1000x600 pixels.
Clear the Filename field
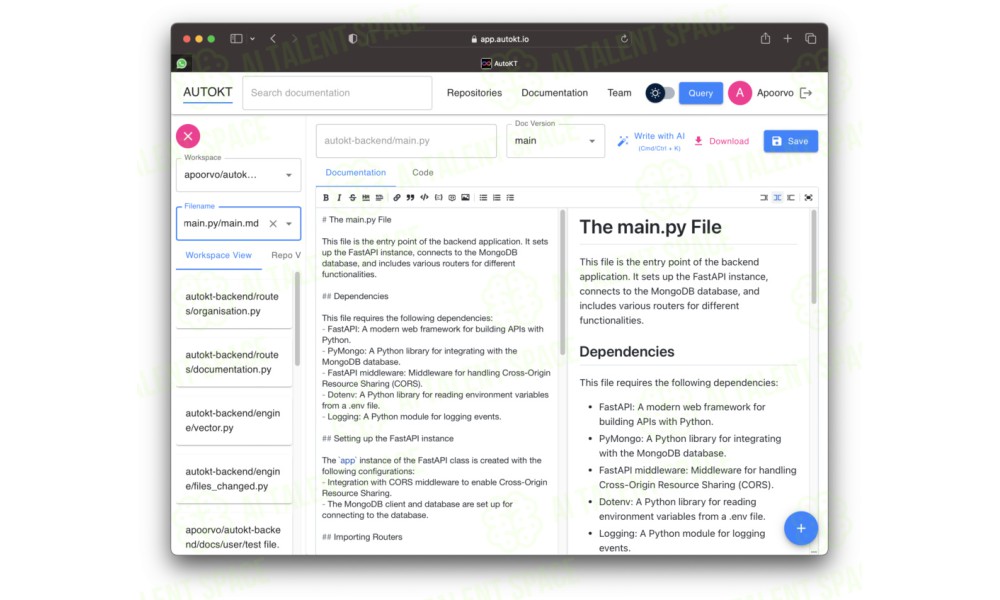click(273, 224)
